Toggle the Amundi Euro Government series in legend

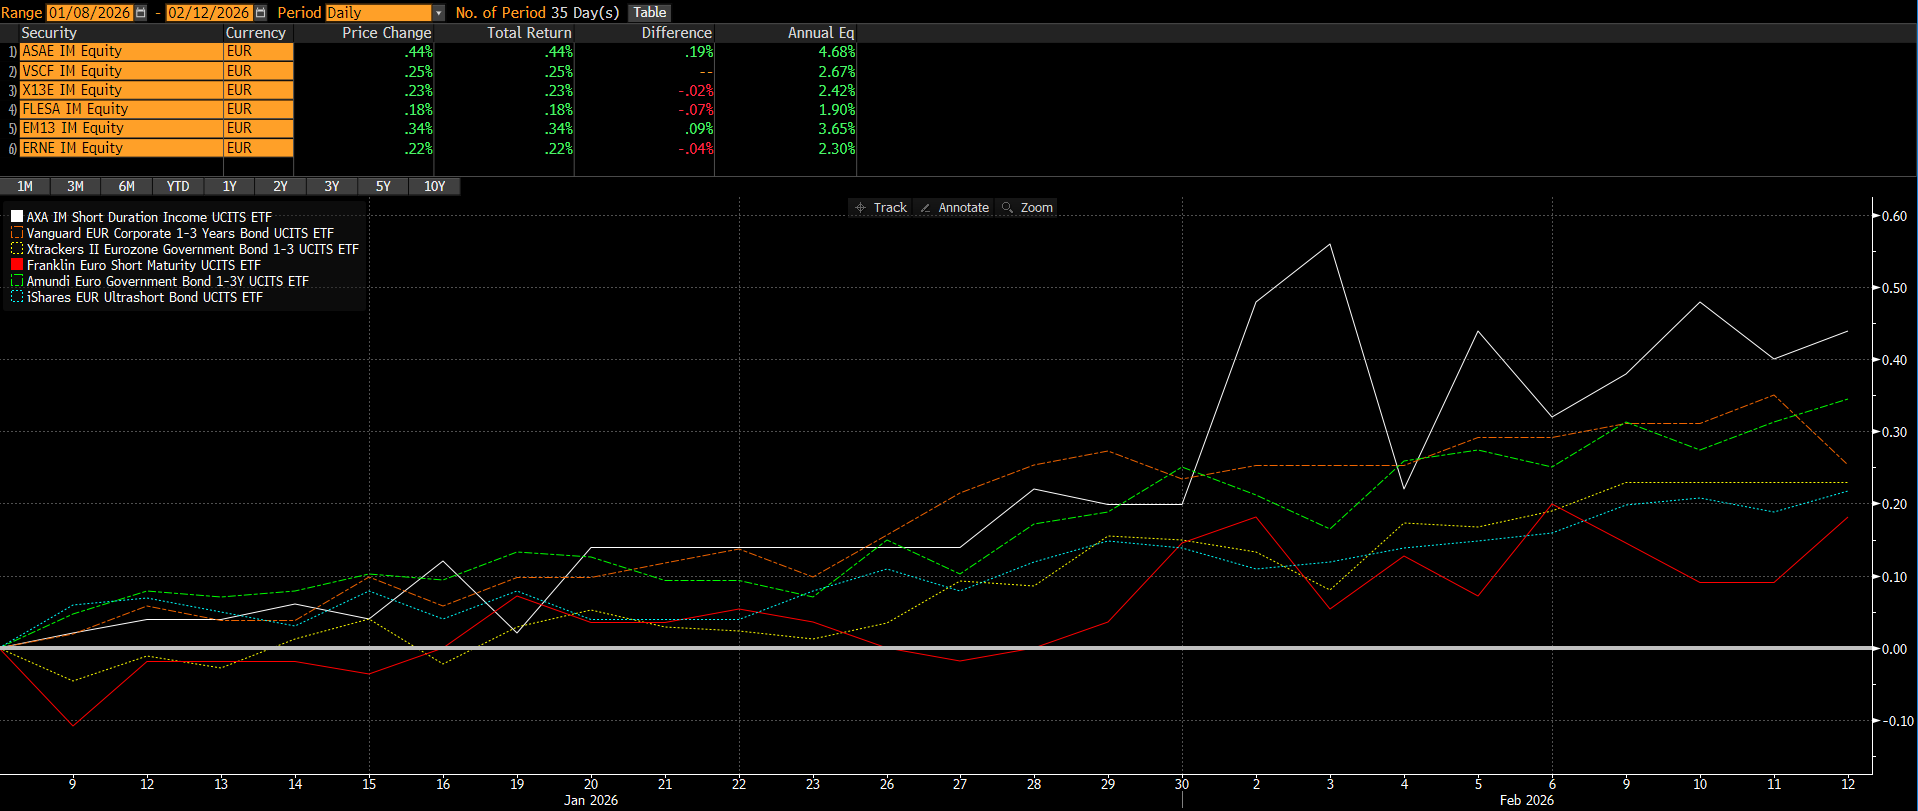17,281
